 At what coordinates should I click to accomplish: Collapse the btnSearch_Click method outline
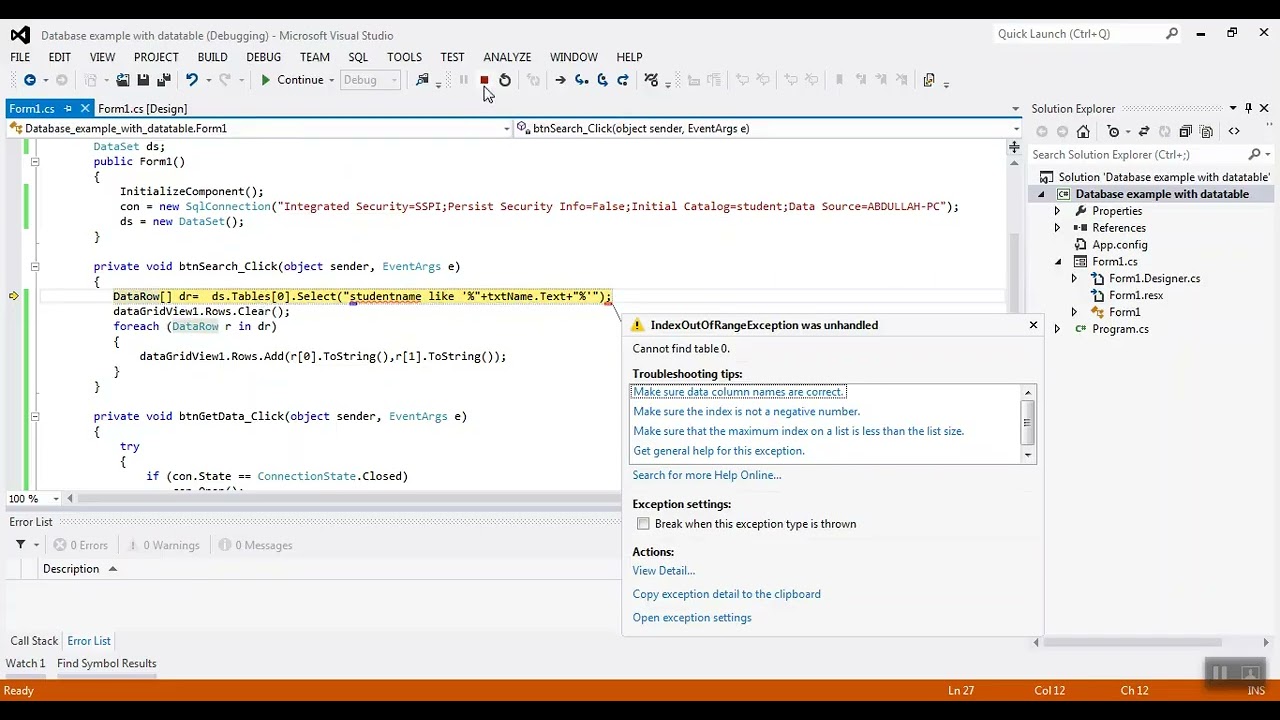point(34,266)
